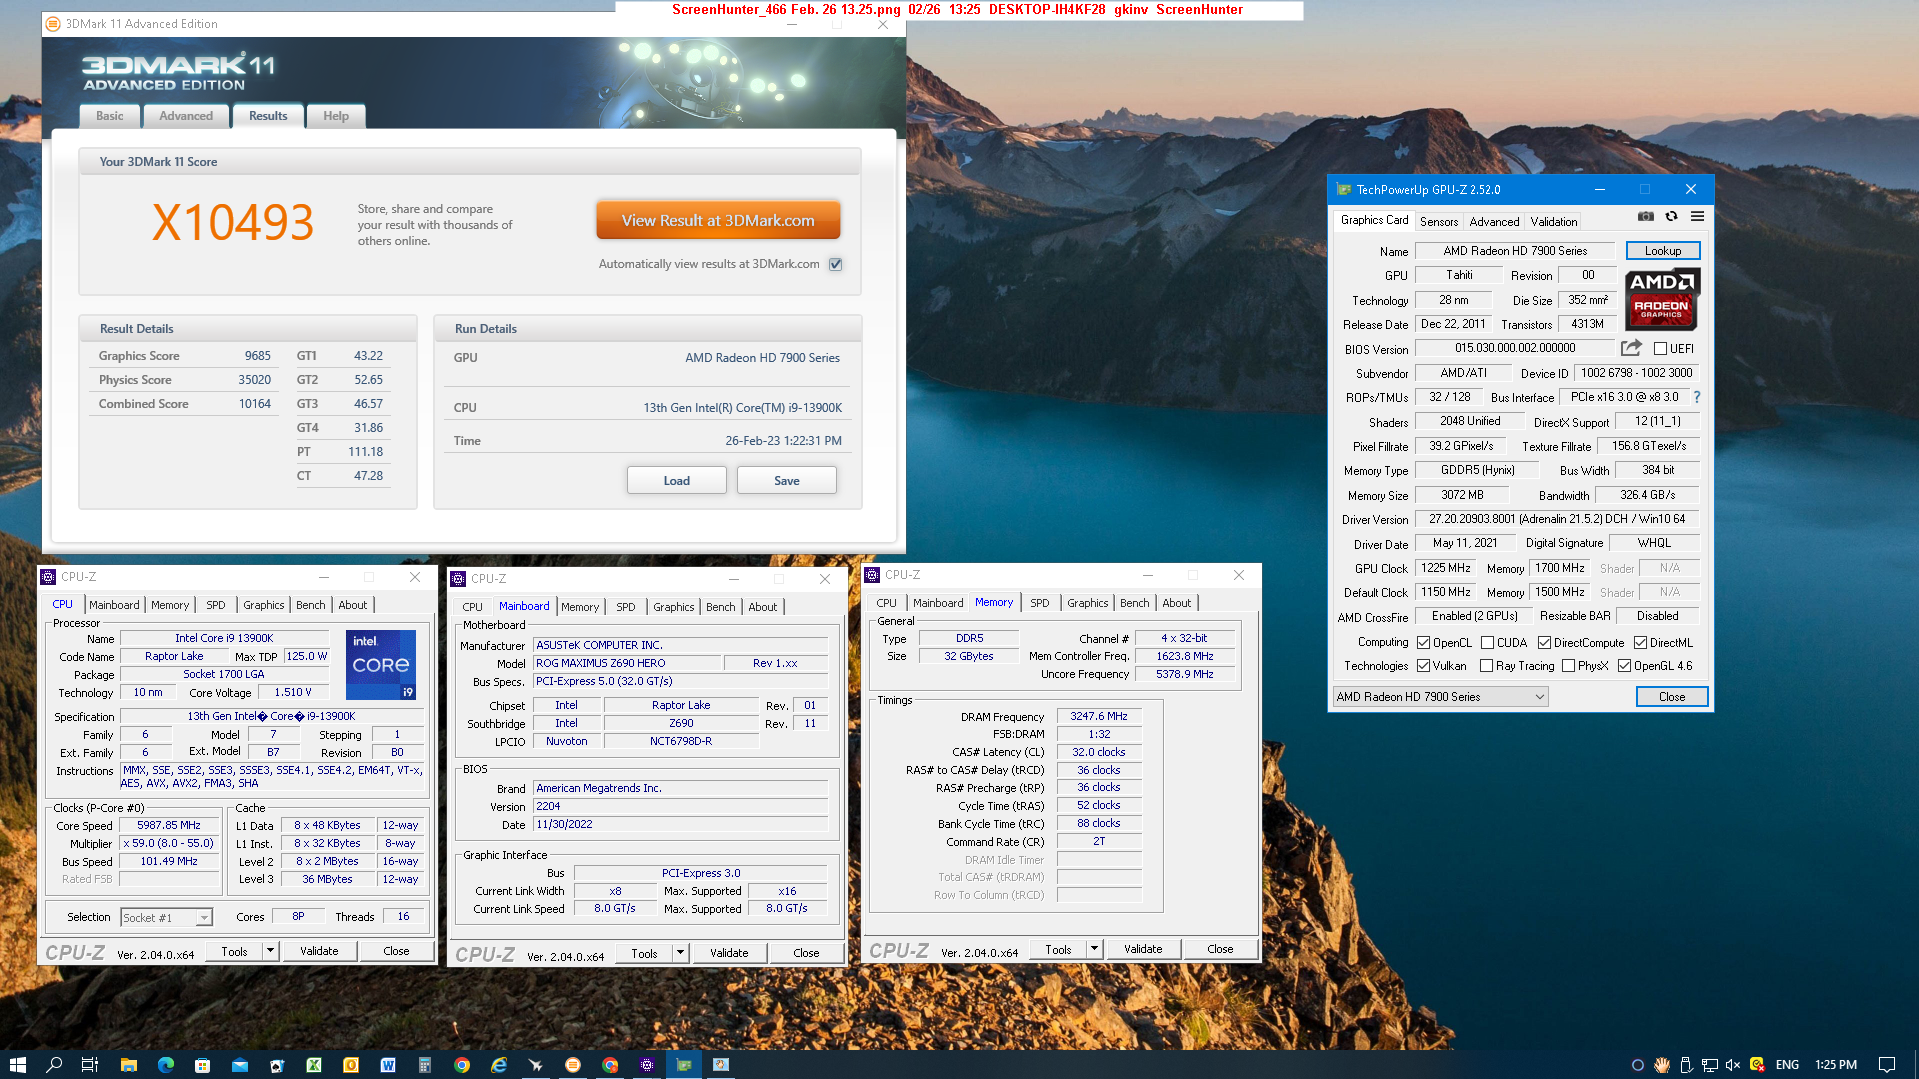Toggle the PhysX checkbox
The image size is (1919, 1079).
click(1568, 666)
